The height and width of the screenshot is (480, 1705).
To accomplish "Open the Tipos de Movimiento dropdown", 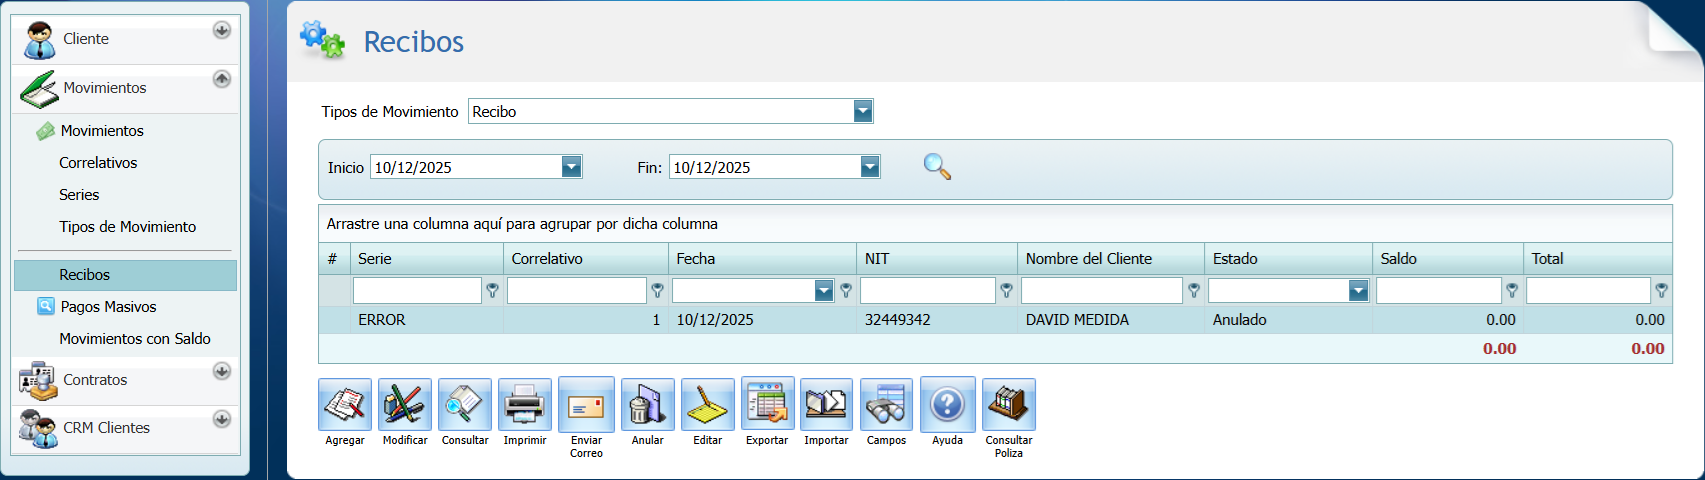I will point(863,112).
